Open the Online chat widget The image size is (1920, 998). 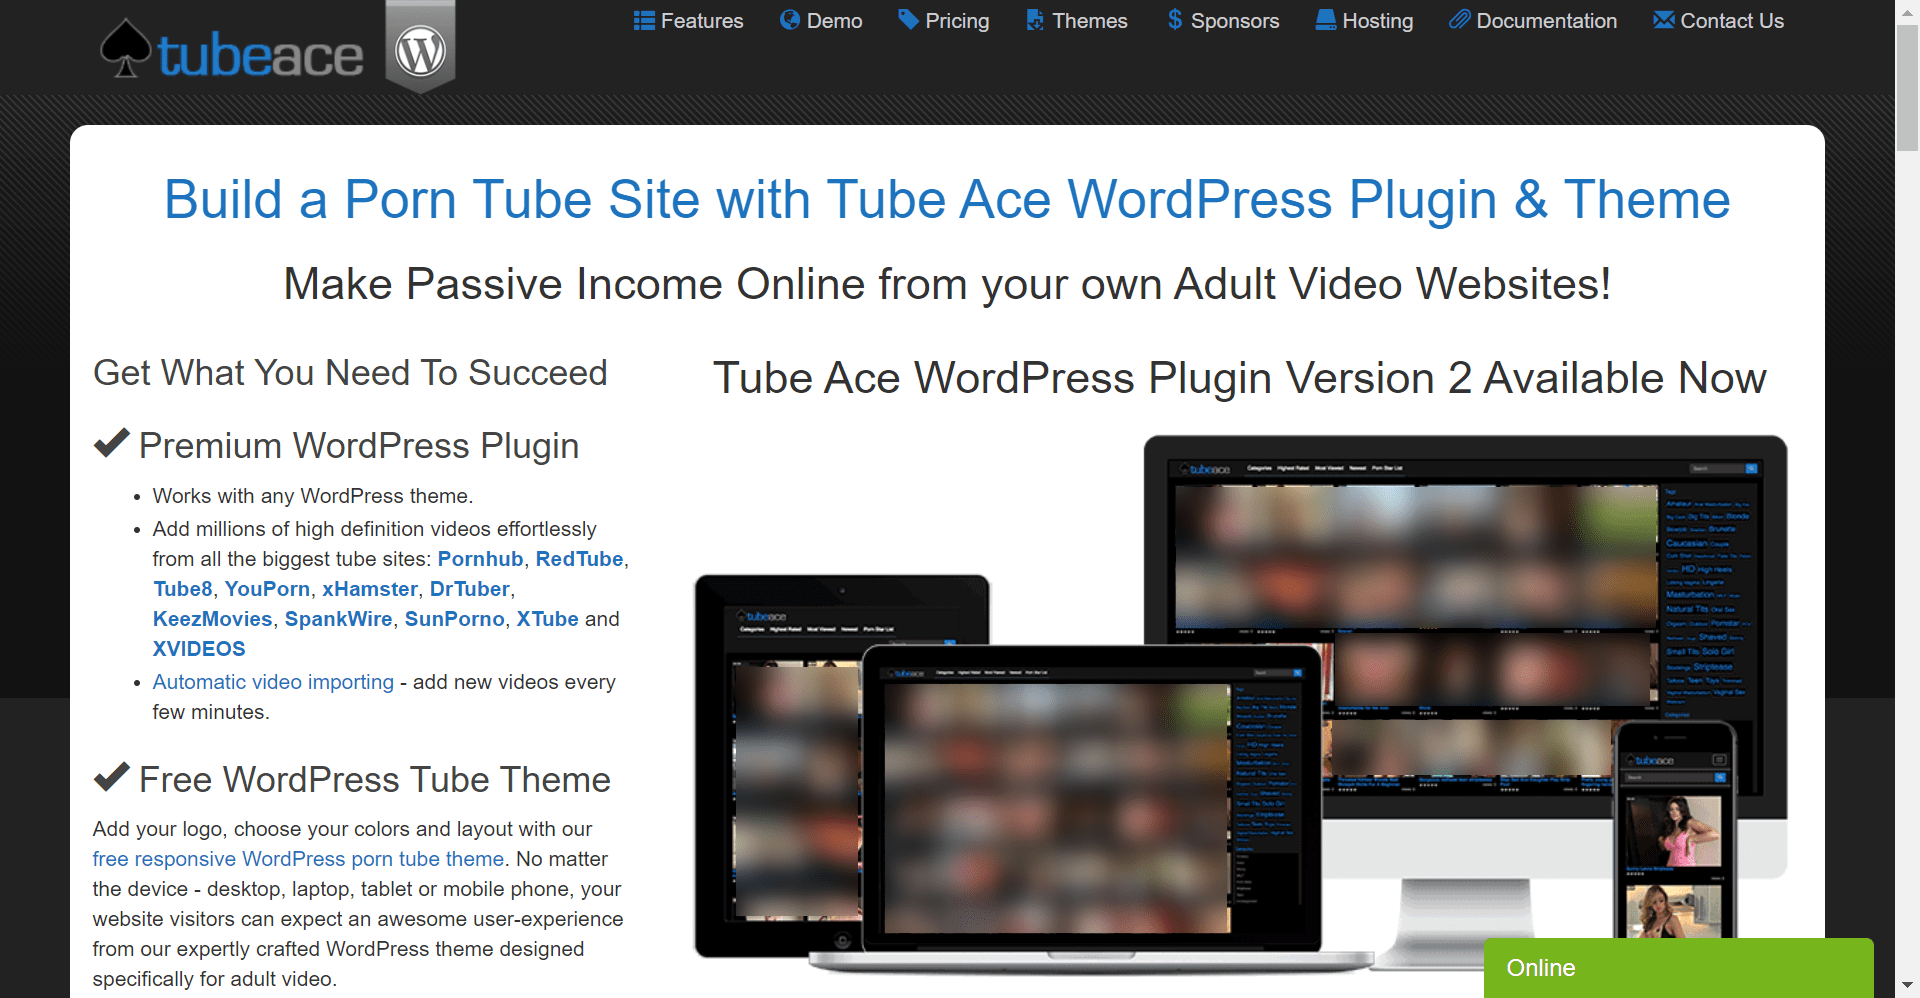(1678, 968)
